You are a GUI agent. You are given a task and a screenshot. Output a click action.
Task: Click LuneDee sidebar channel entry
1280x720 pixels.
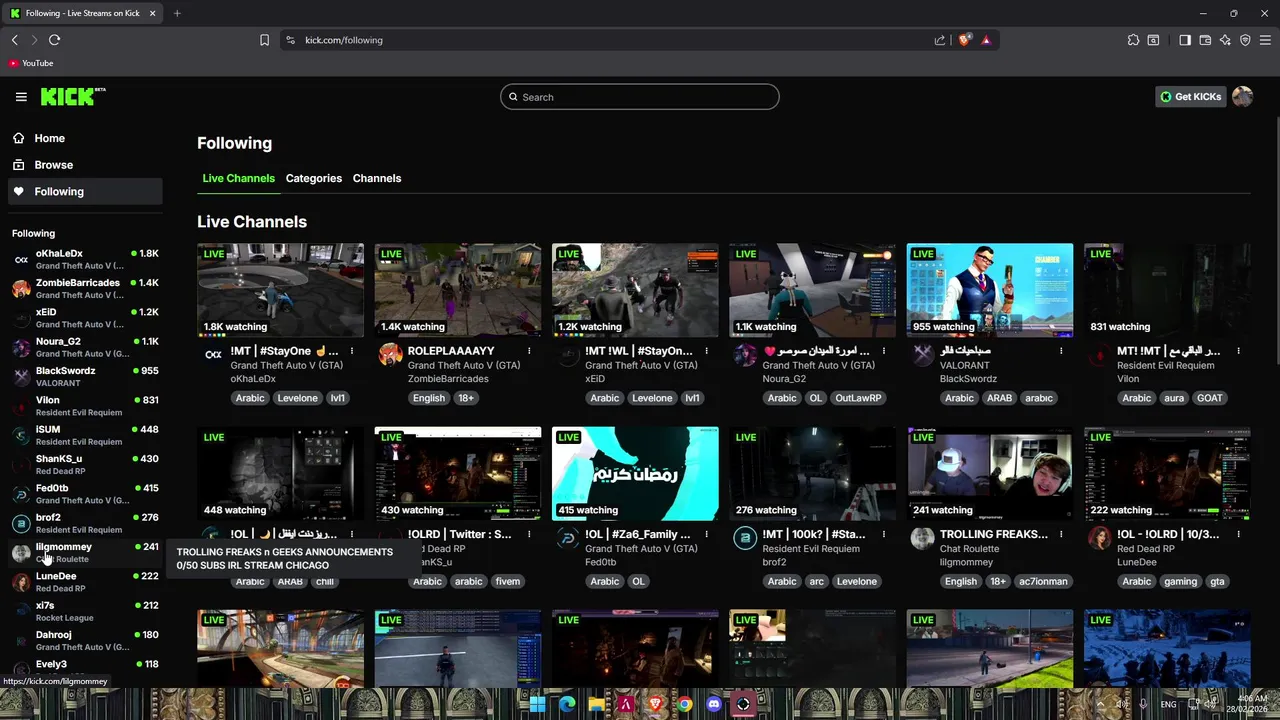coord(85,582)
